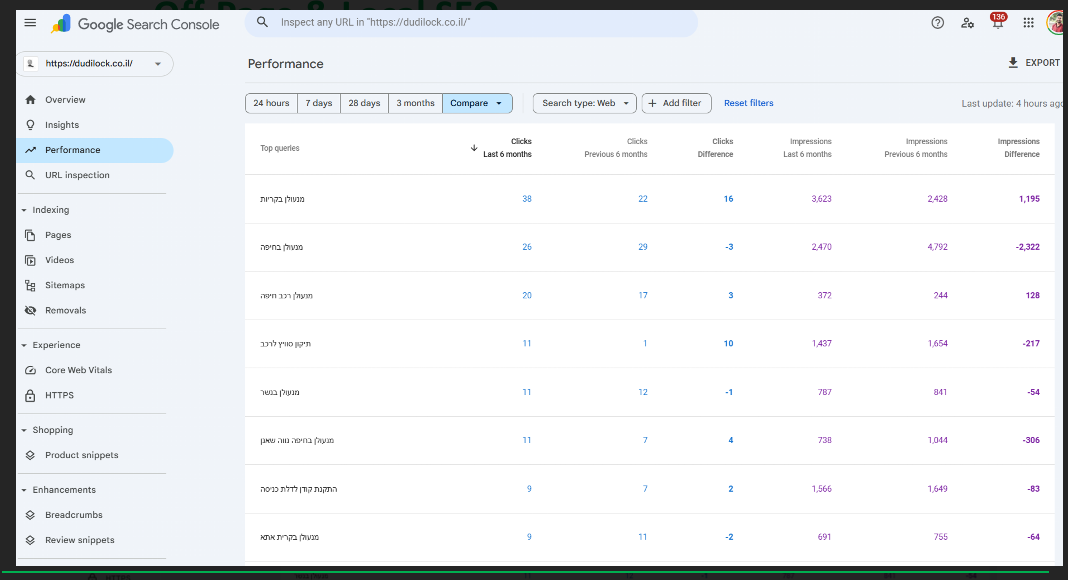Open the Search type: Web dropdown
This screenshot has width=1068, height=580.
(x=584, y=103)
